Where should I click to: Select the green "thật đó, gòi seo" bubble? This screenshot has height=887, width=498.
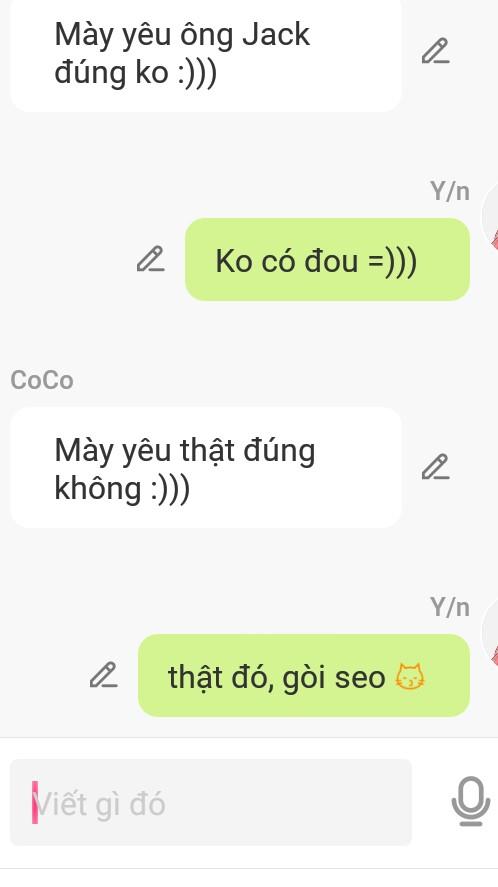(304, 675)
